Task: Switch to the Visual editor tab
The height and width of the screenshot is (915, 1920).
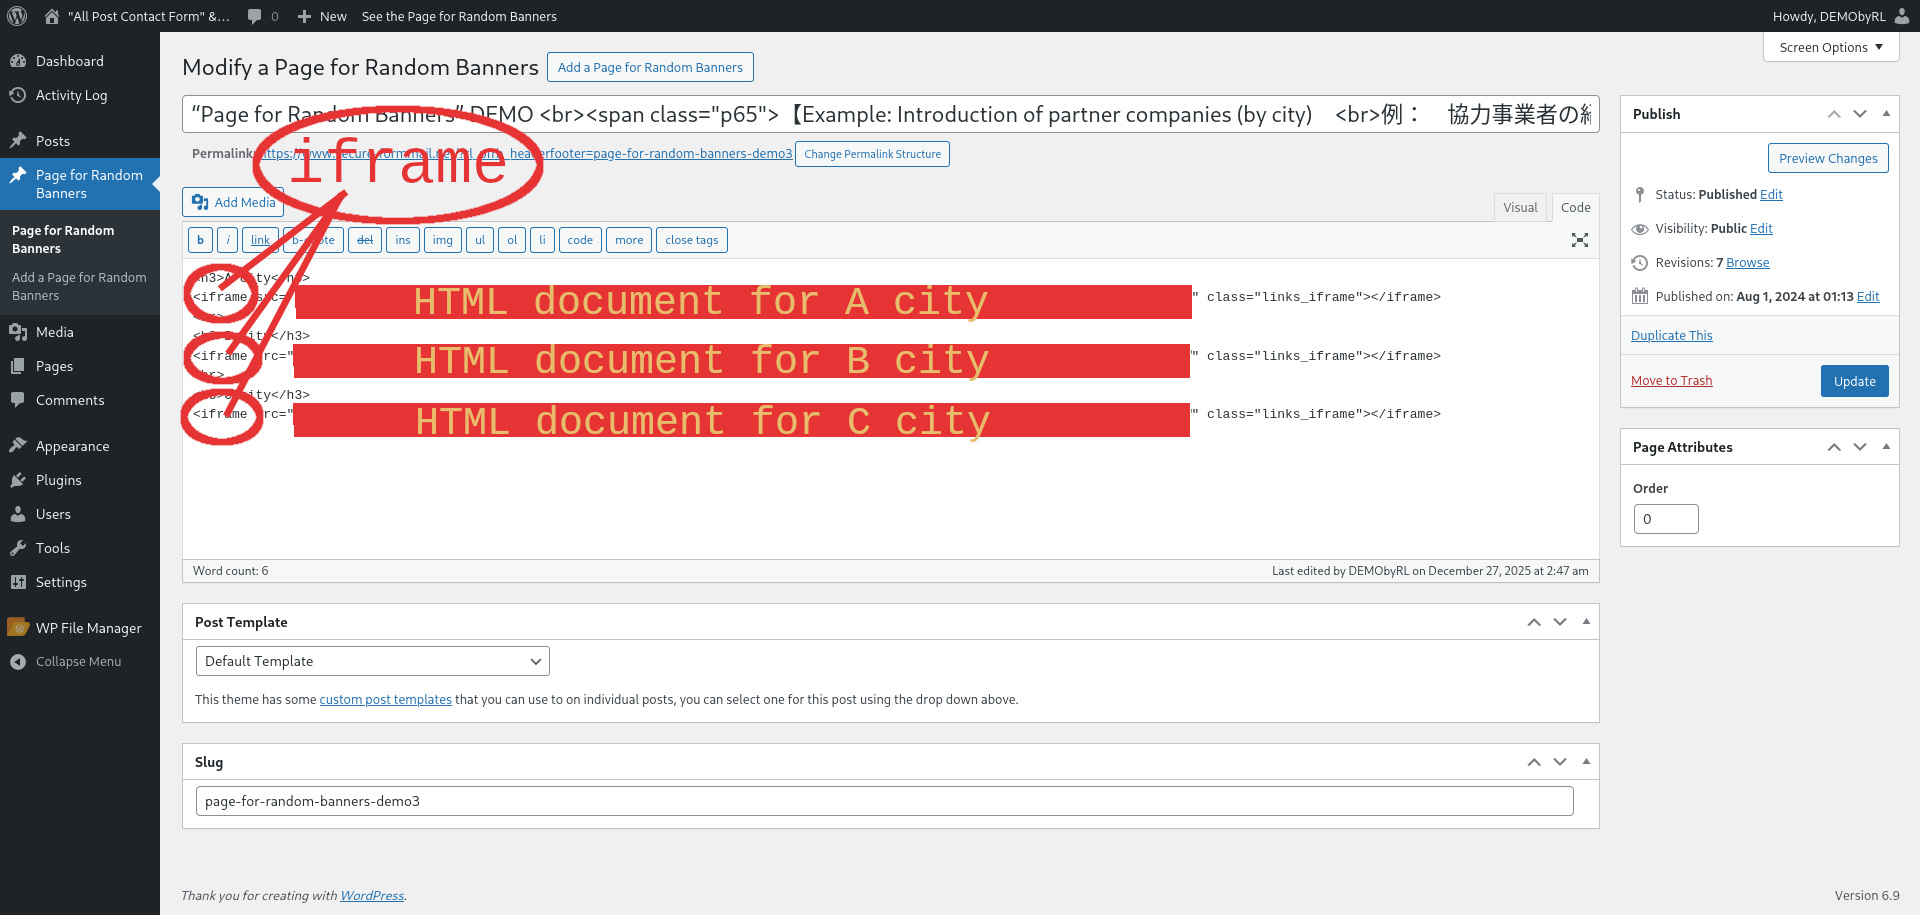Action: tap(1520, 207)
